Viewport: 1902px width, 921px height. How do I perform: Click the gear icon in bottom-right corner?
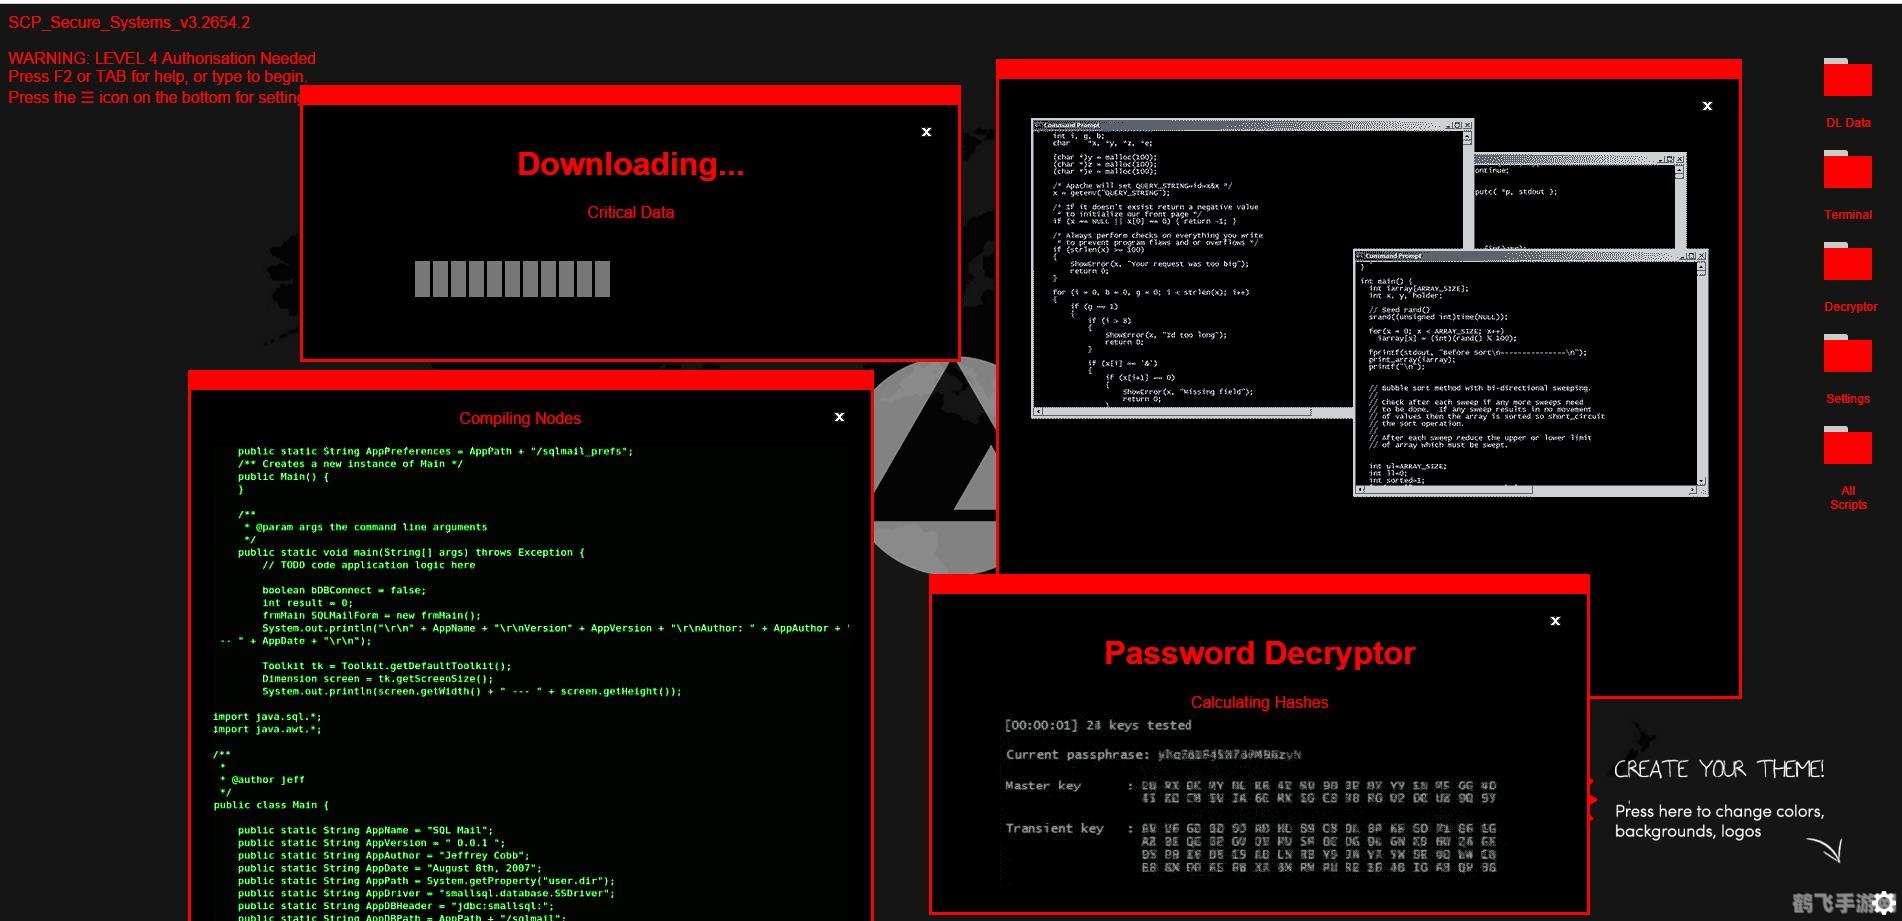click(x=1884, y=902)
